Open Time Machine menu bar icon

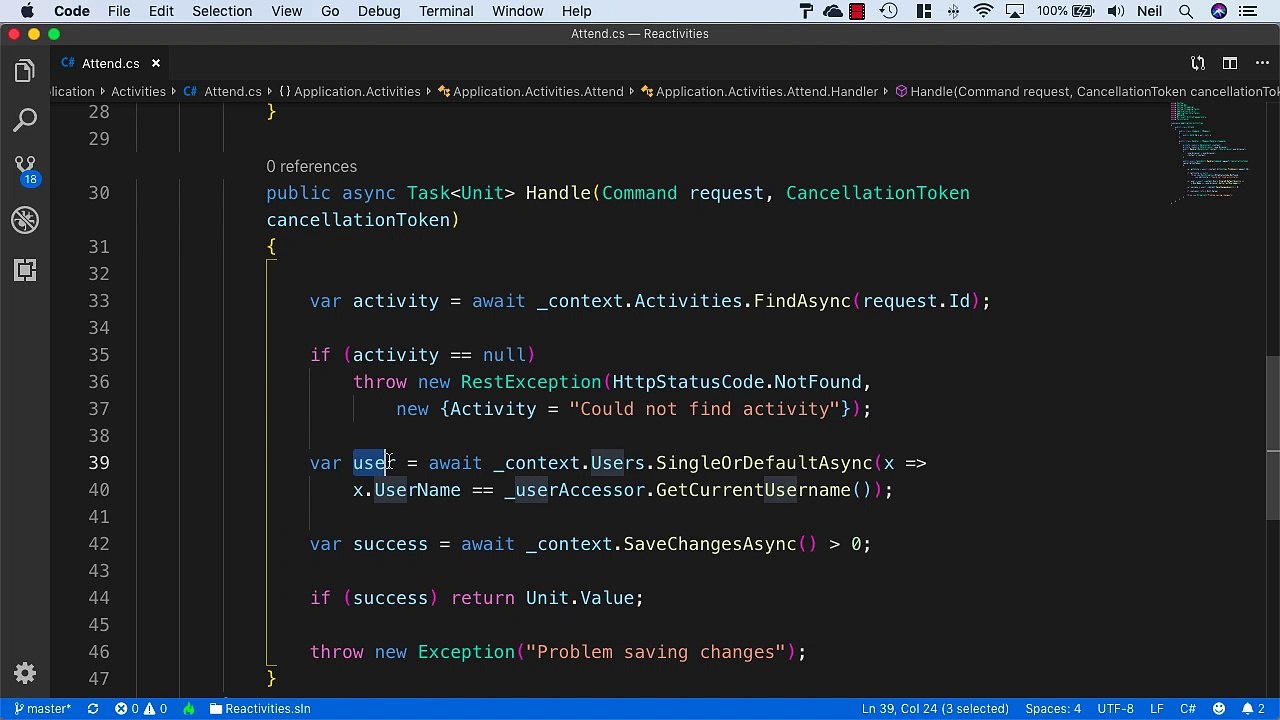889,11
